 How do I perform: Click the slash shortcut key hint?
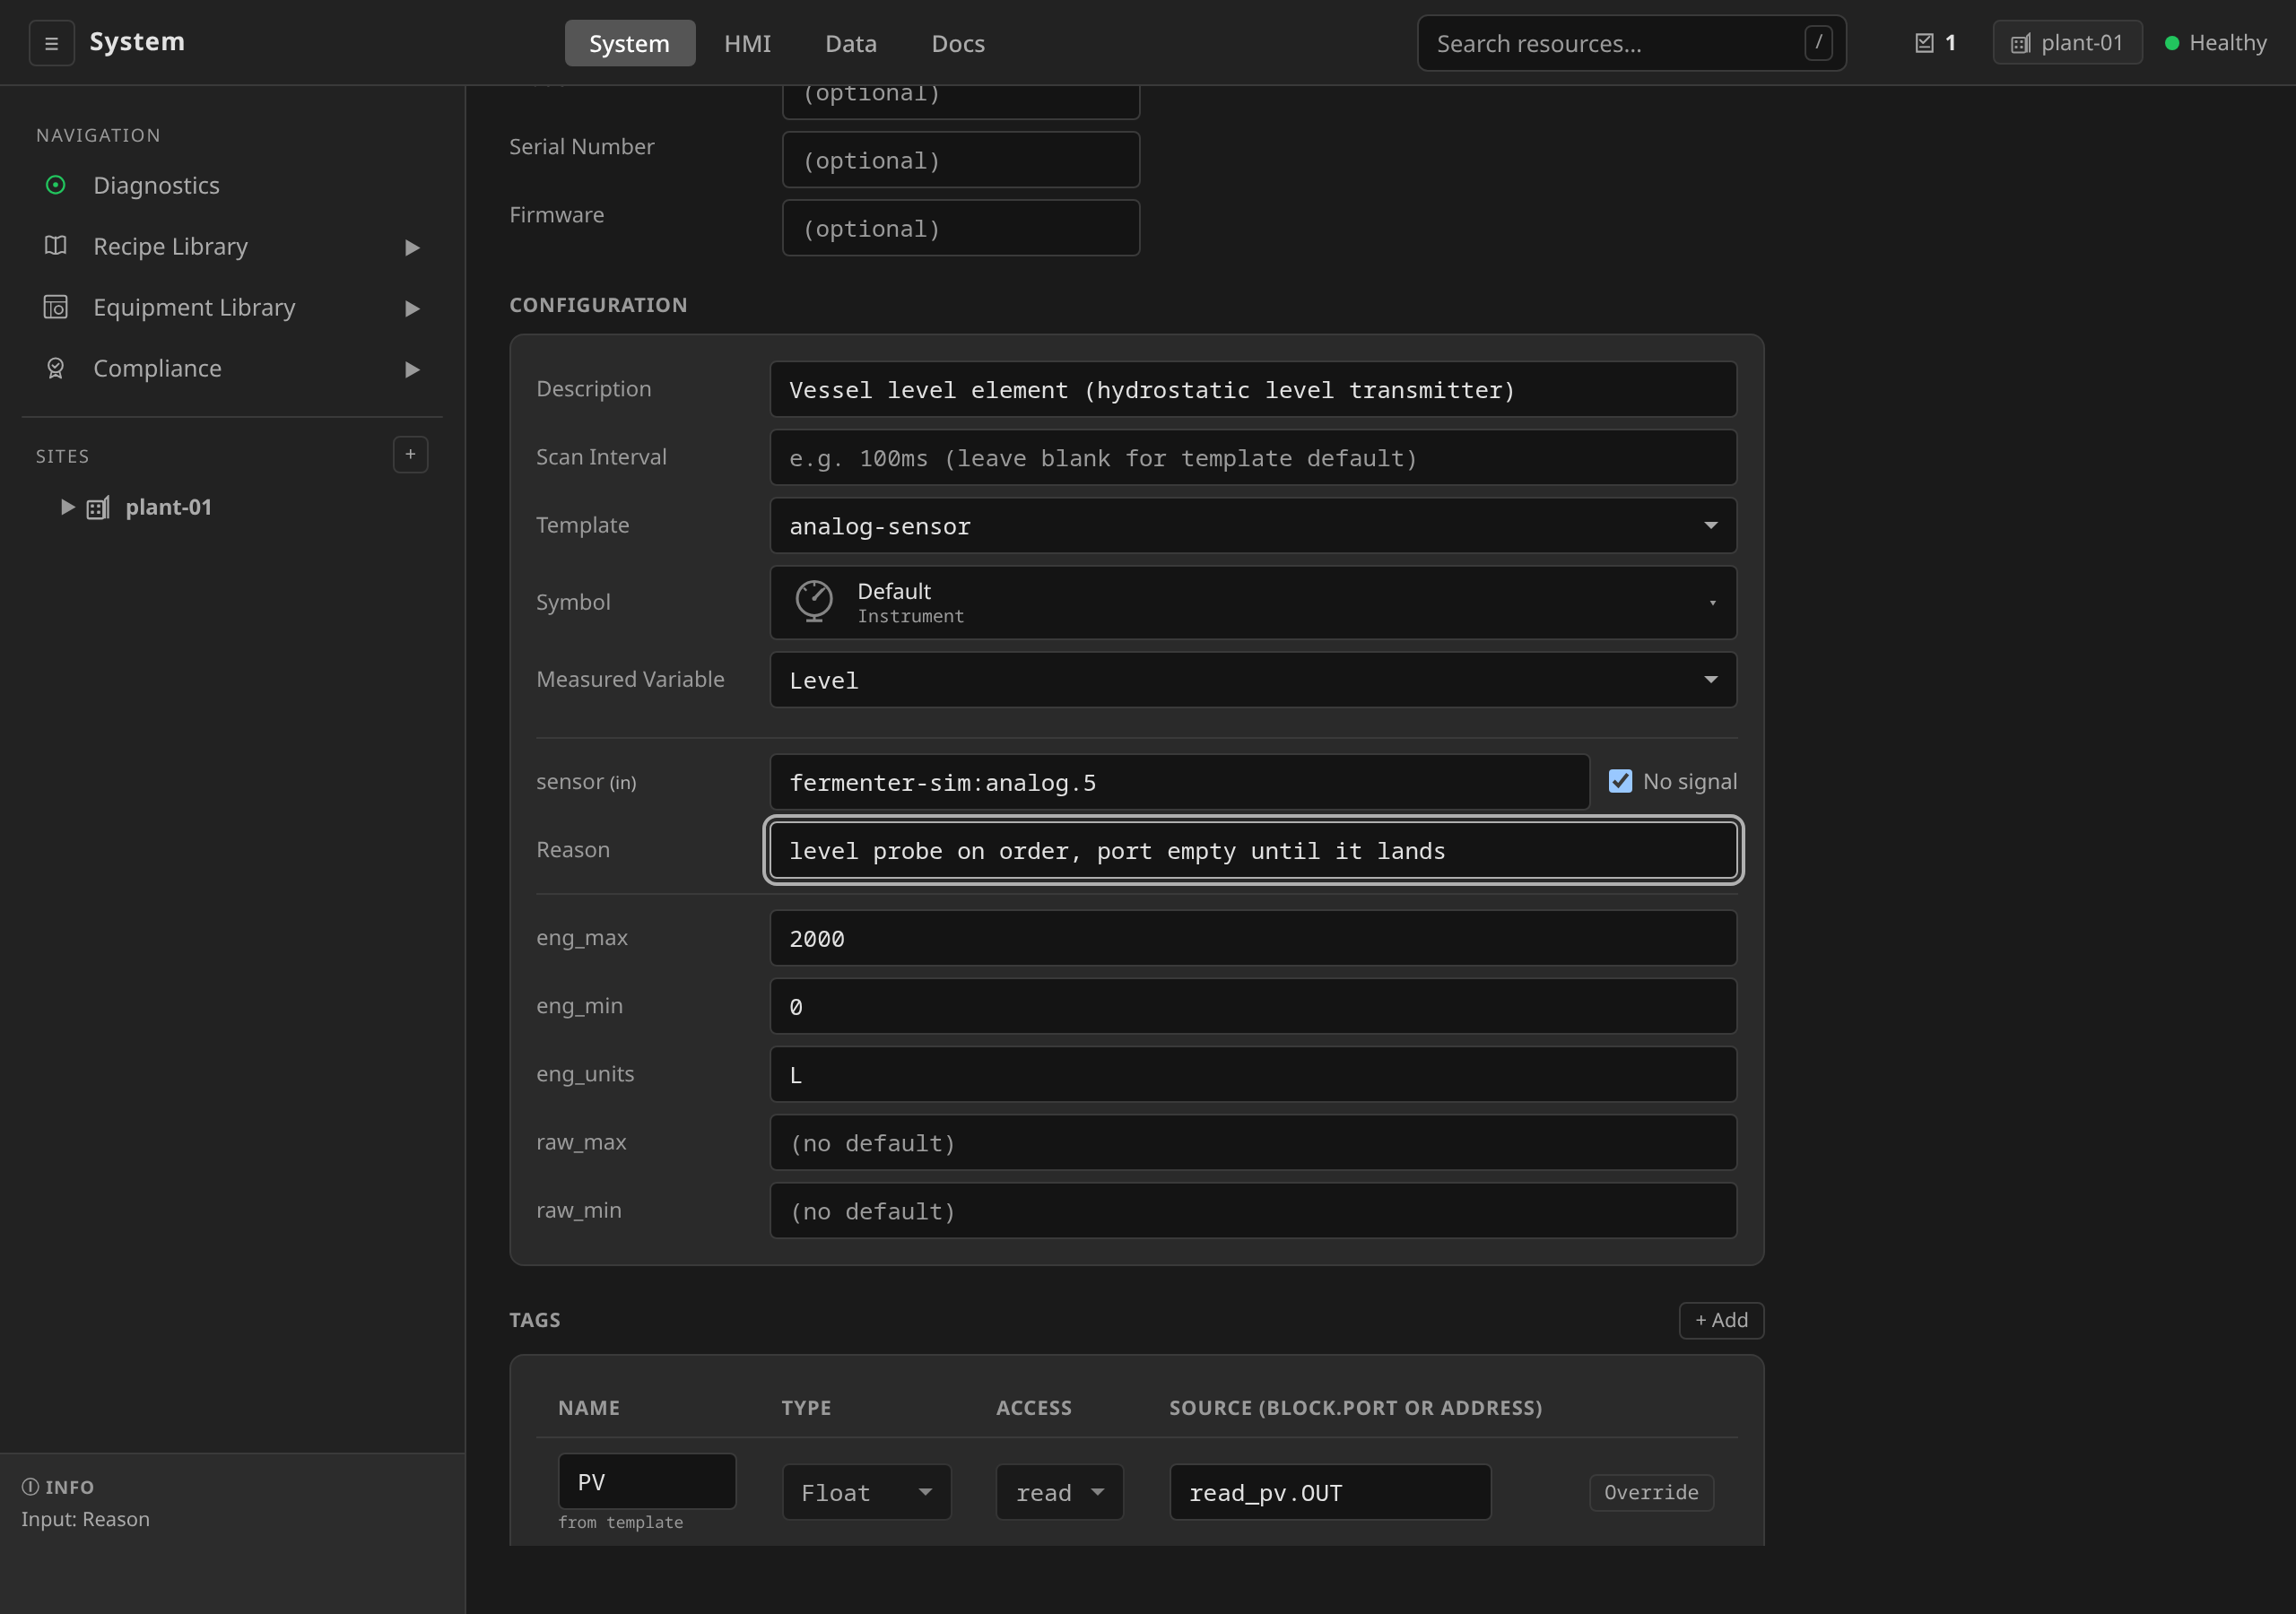click(x=1818, y=42)
